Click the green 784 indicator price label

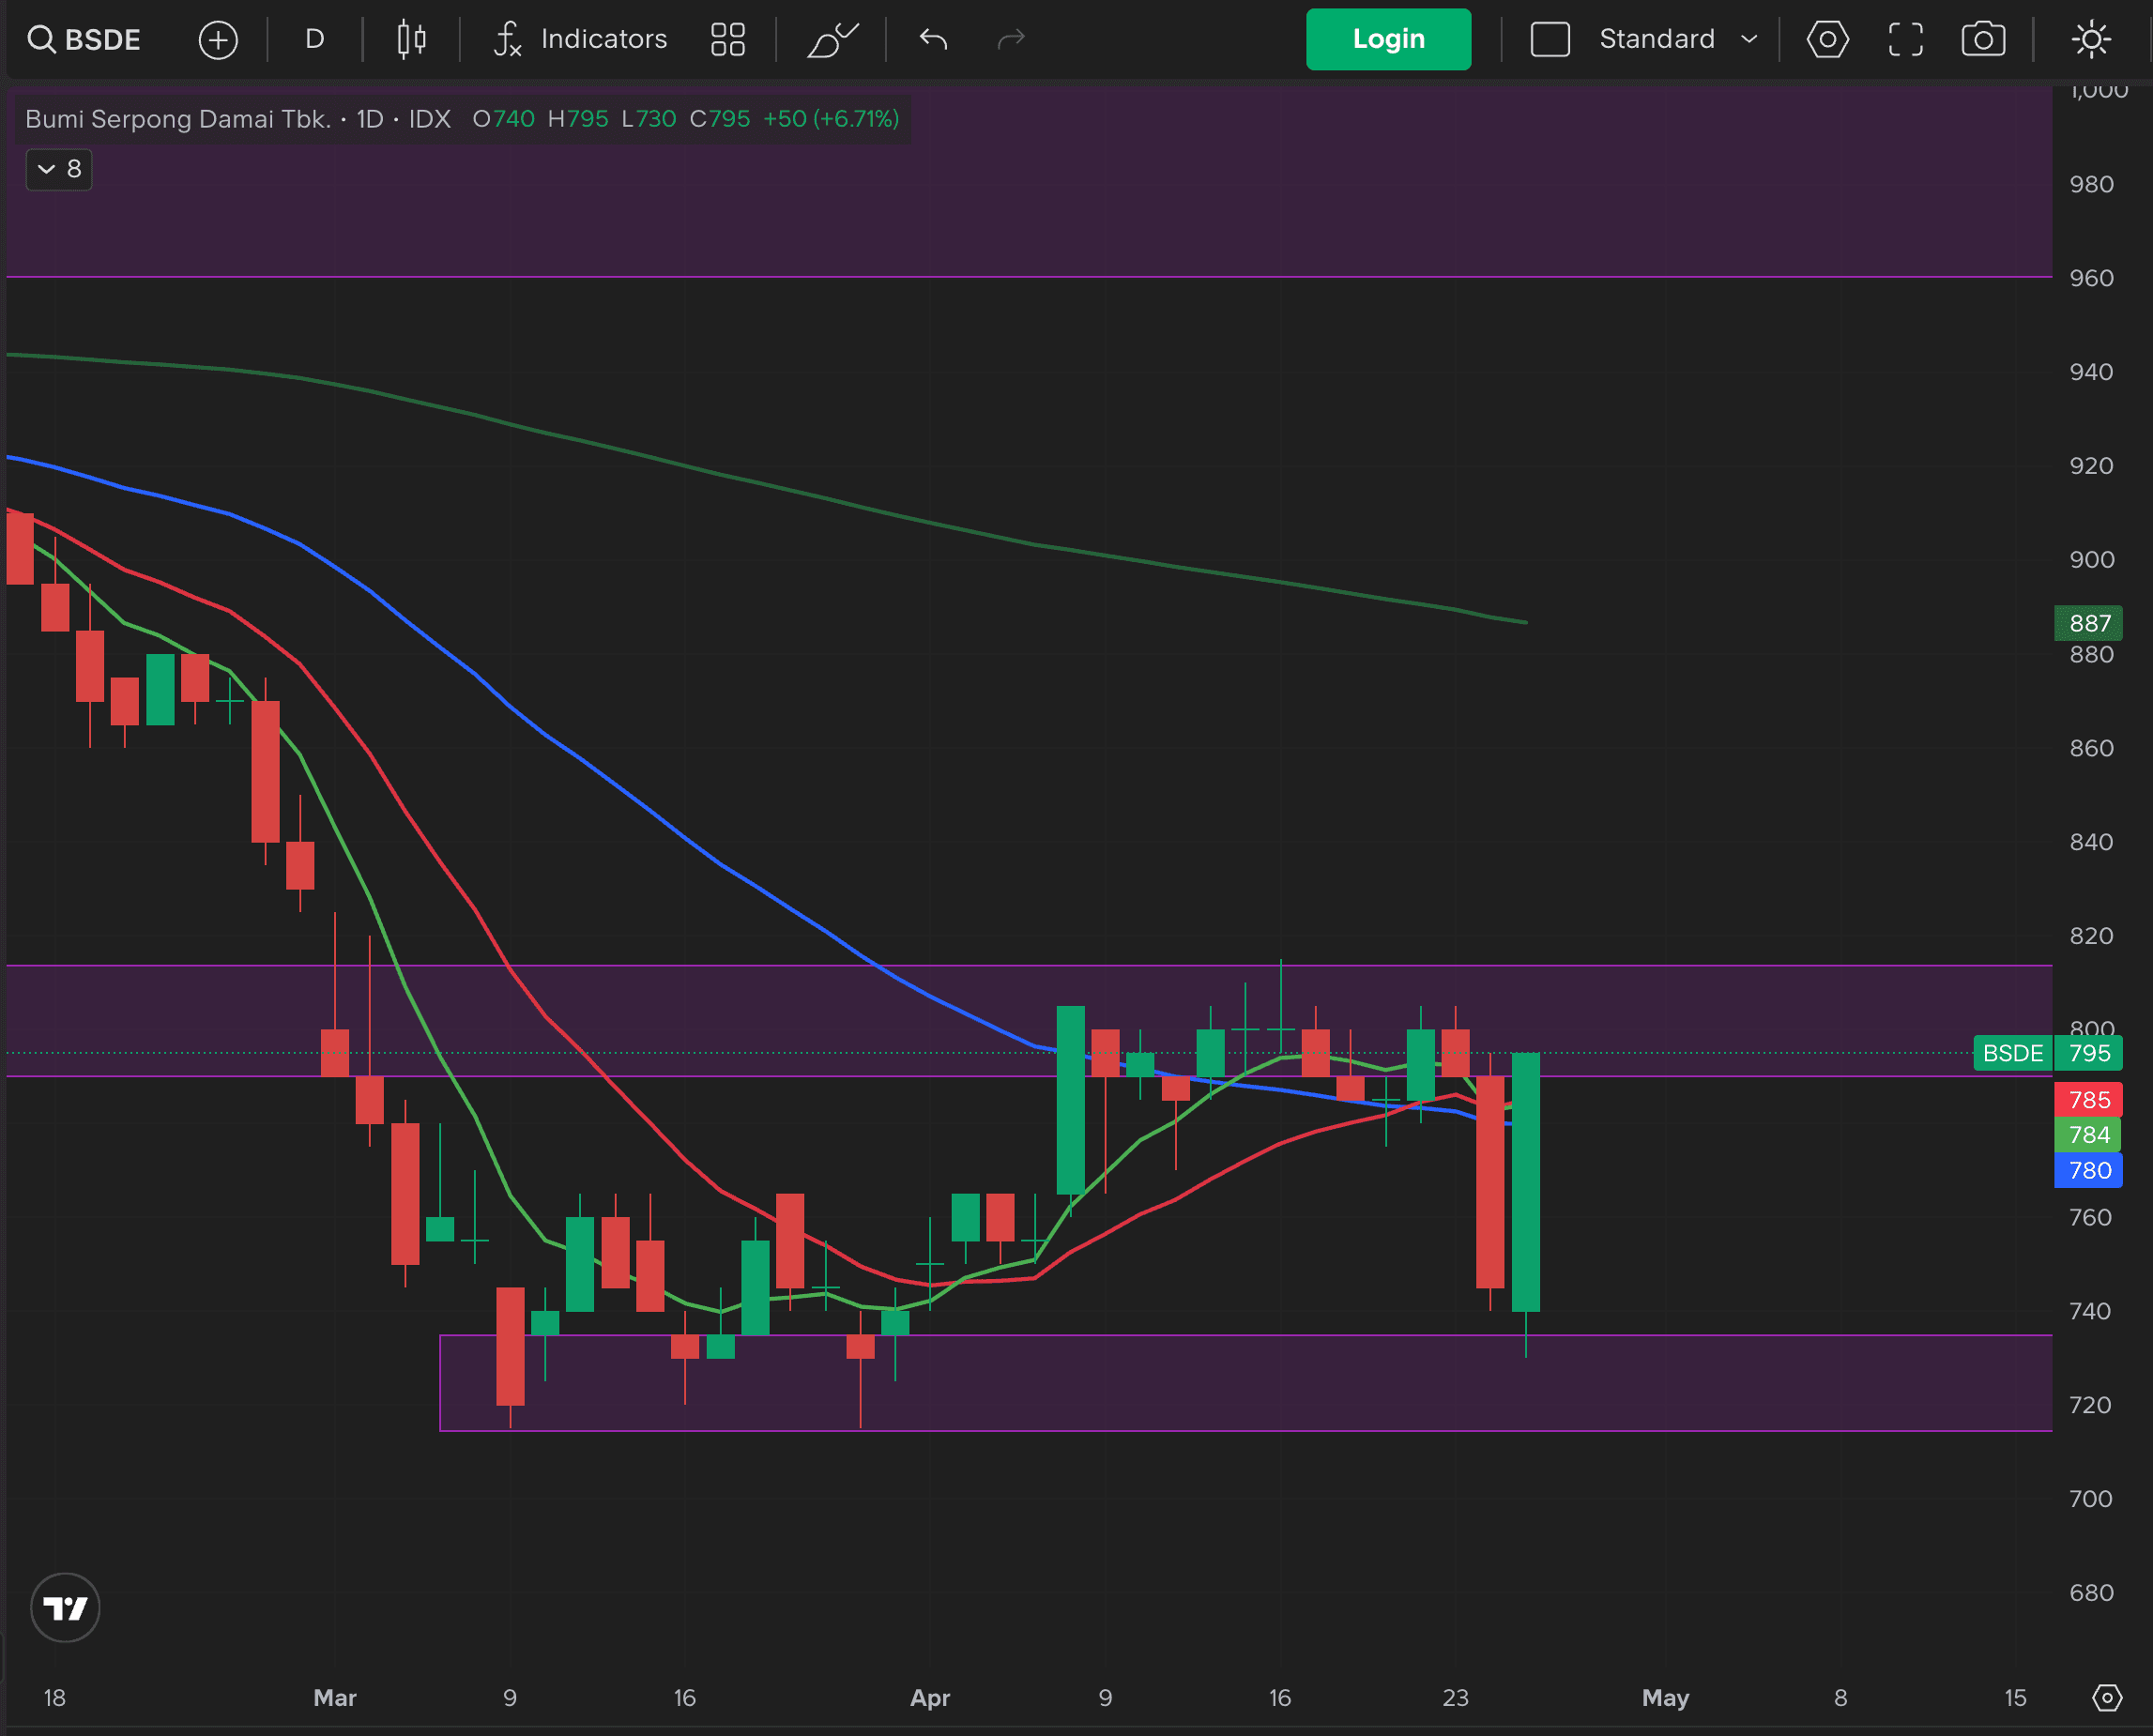point(2088,1135)
